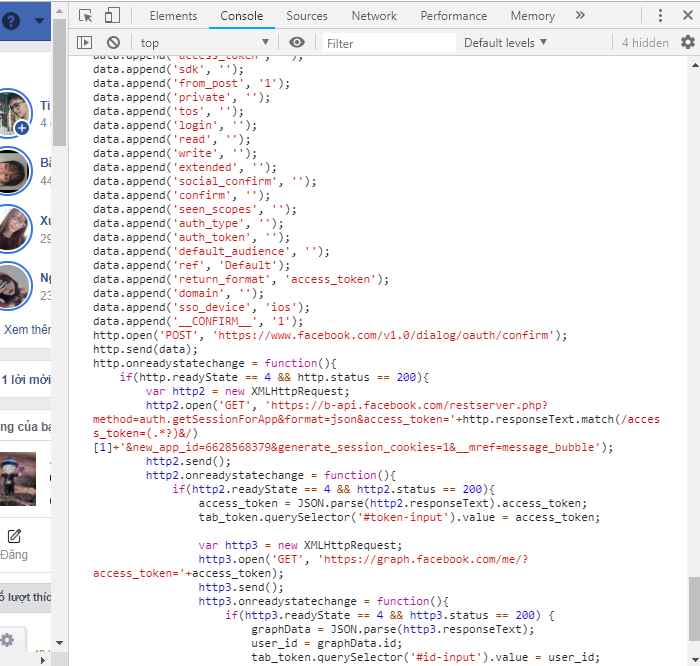The width and height of the screenshot is (700, 666).
Task: Select the Console tab
Action: tap(242, 16)
